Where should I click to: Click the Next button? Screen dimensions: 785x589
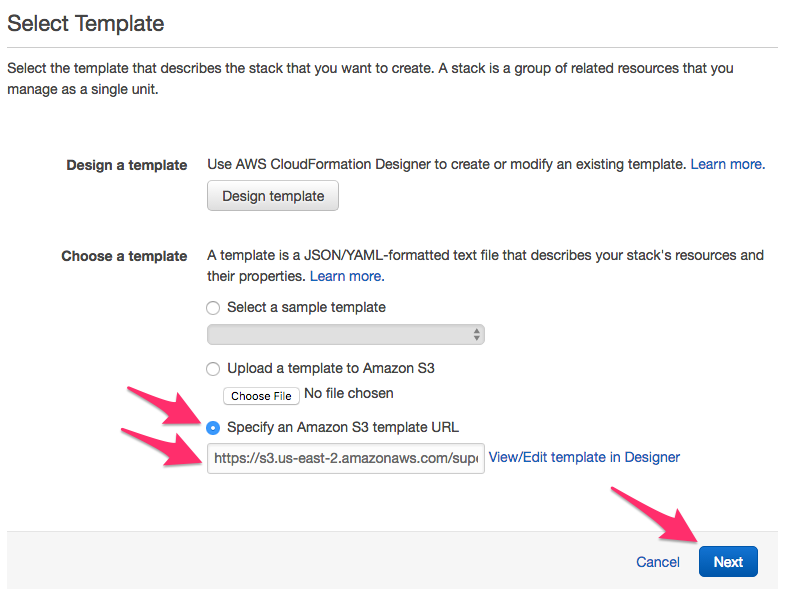click(728, 561)
